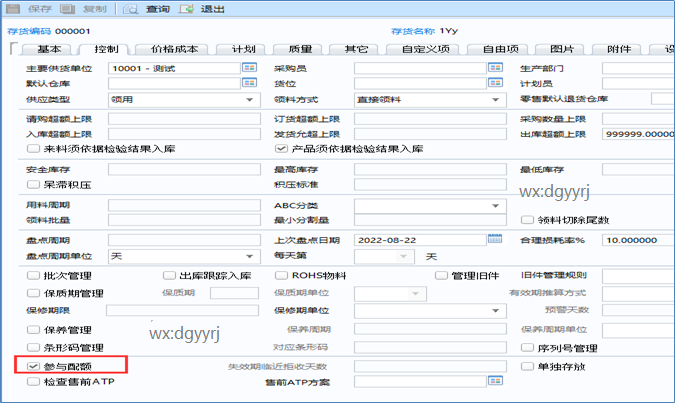The image size is (675, 403).
Task: Expand 供应类型 dropdown
Action: (x=250, y=99)
